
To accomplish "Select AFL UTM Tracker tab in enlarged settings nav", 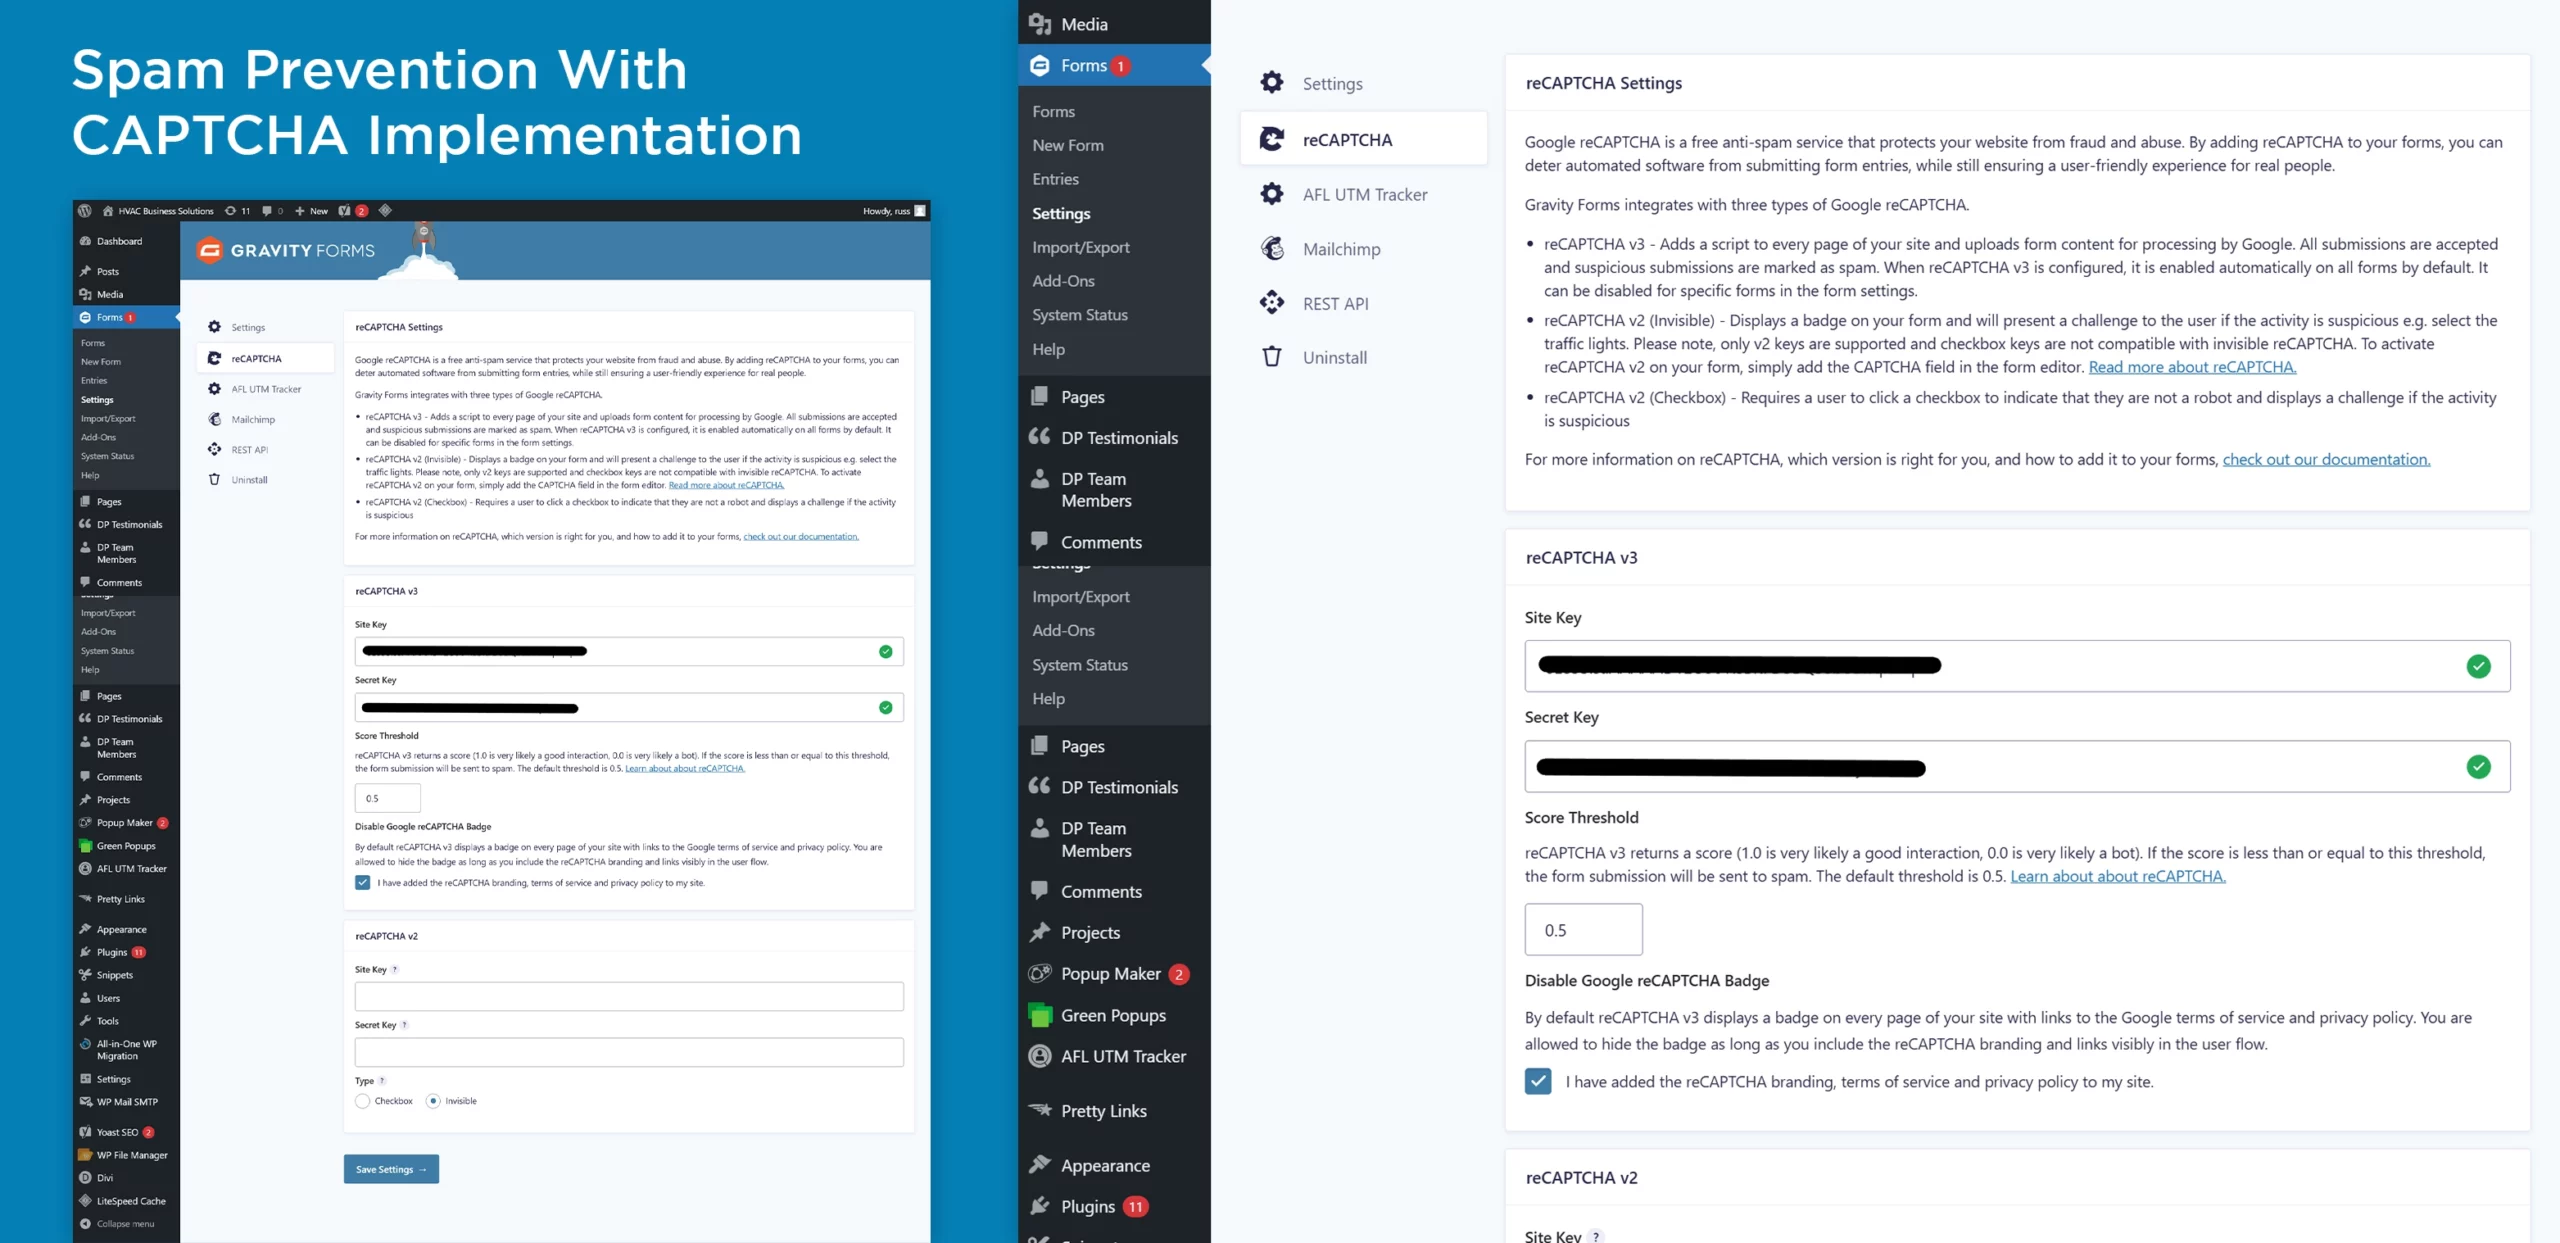I will 1363,194.
